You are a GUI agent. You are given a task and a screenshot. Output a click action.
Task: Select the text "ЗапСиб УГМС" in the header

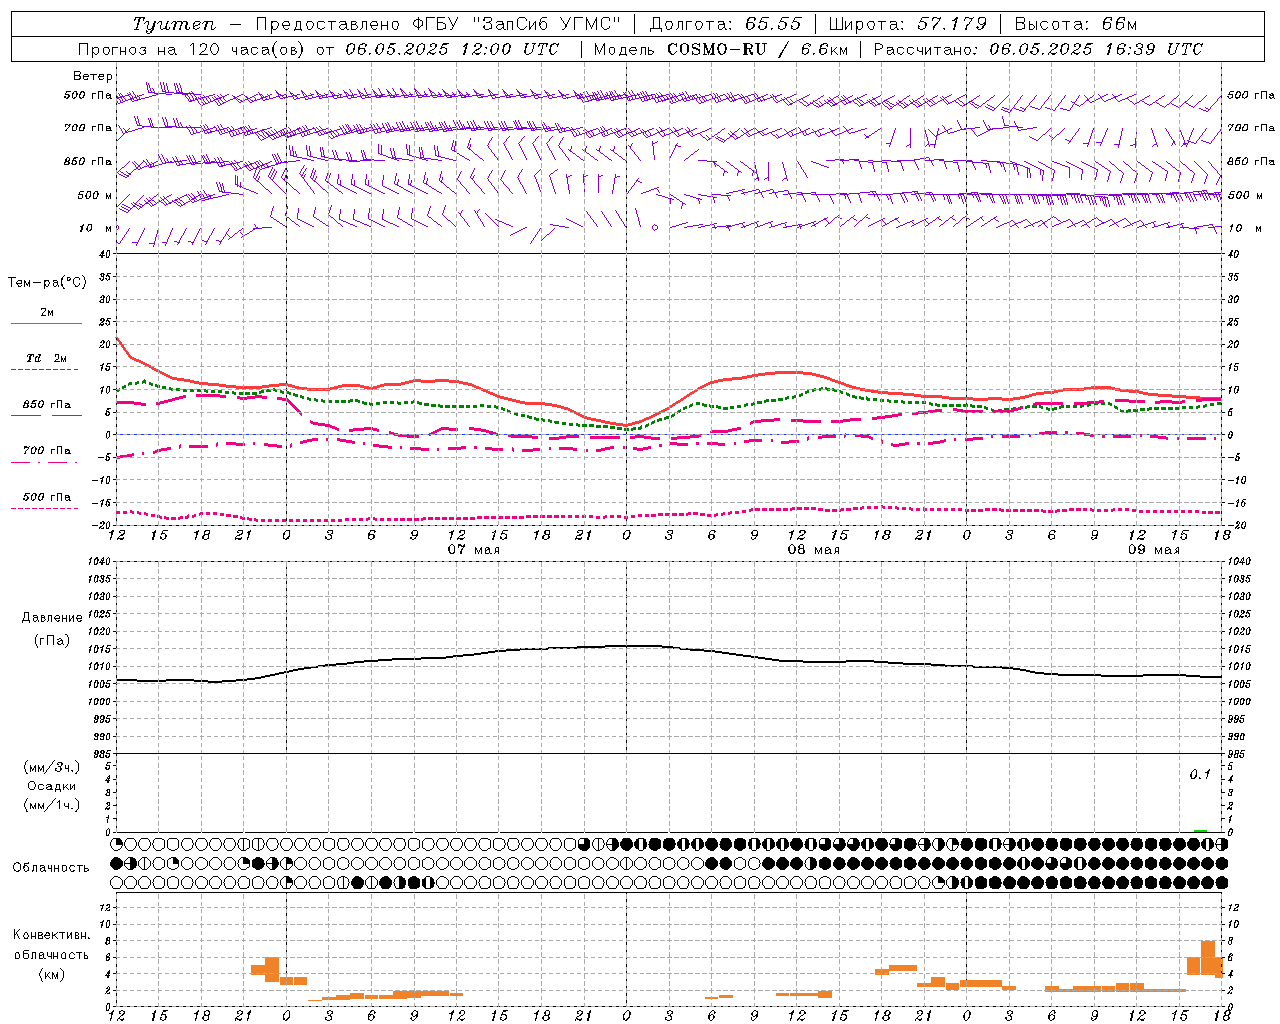(x=552, y=24)
